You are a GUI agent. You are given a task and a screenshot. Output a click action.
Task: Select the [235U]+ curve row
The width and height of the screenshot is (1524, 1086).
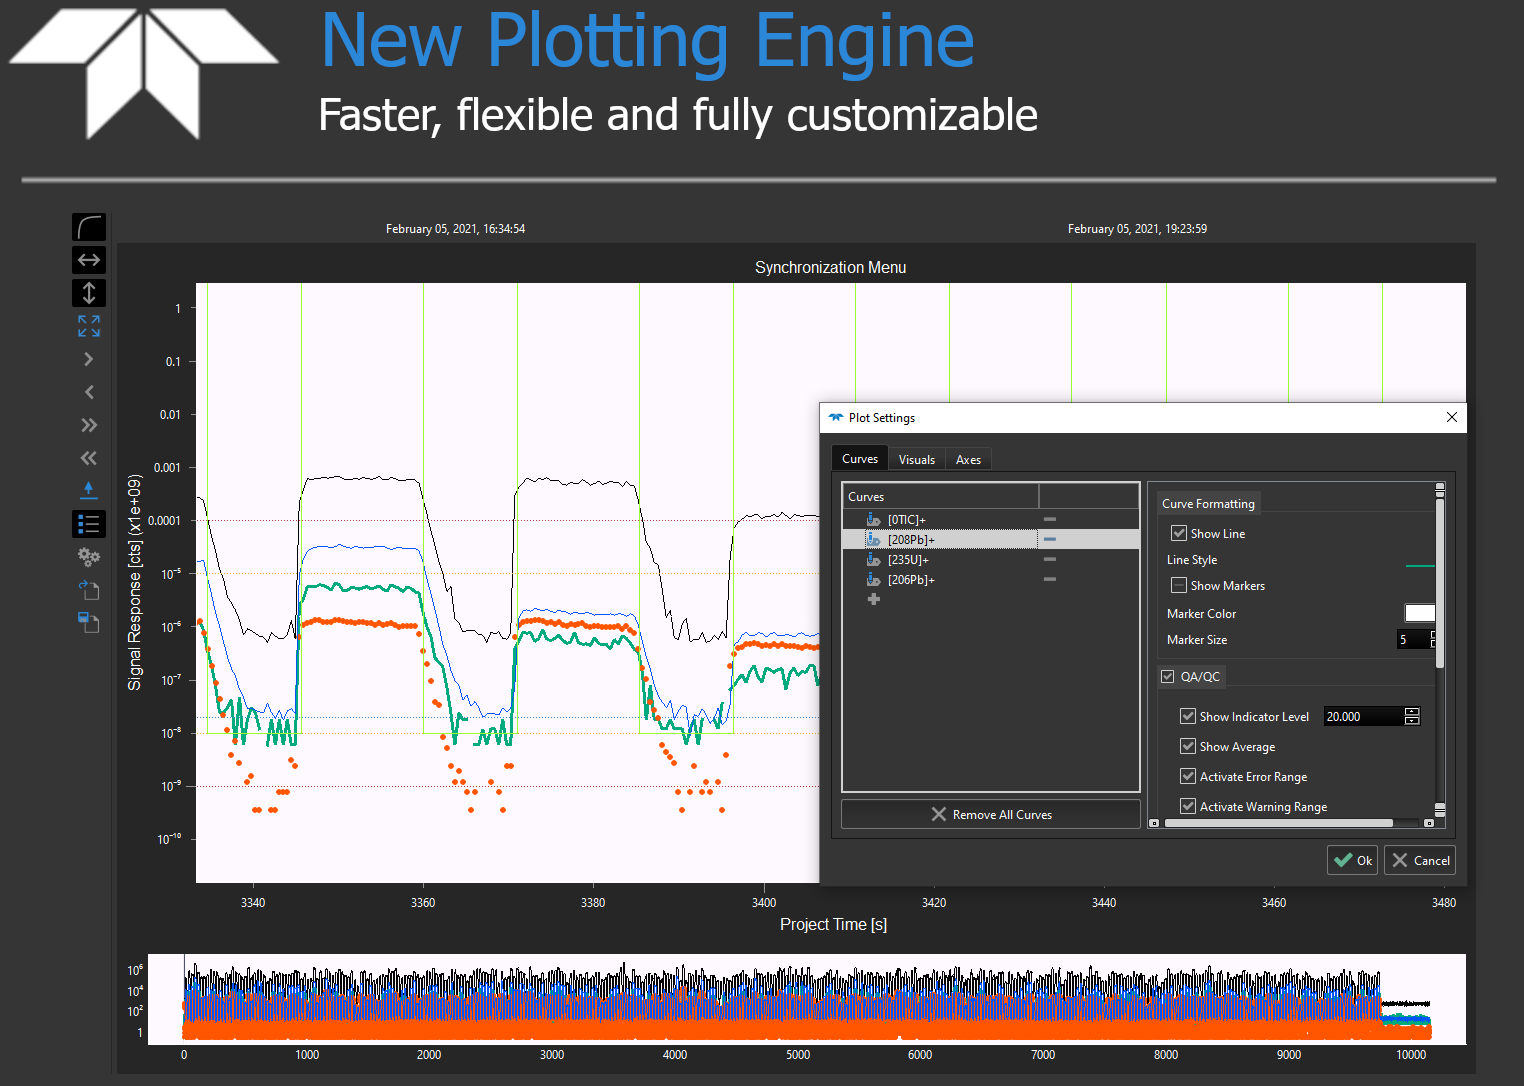pyautogui.click(x=990, y=559)
